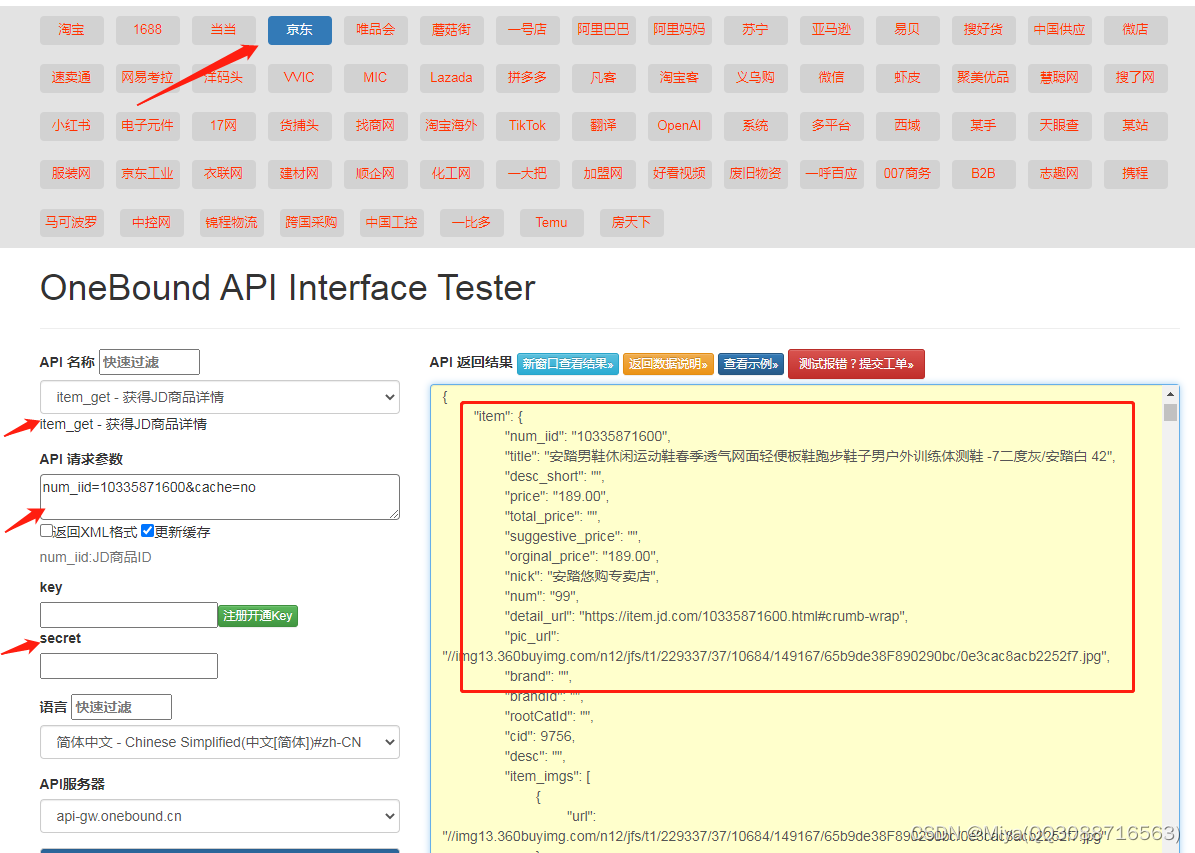Expand the api-gw.onebound.cn server dropdown
This screenshot has width=1195, height=853.
tap(219, 816)
